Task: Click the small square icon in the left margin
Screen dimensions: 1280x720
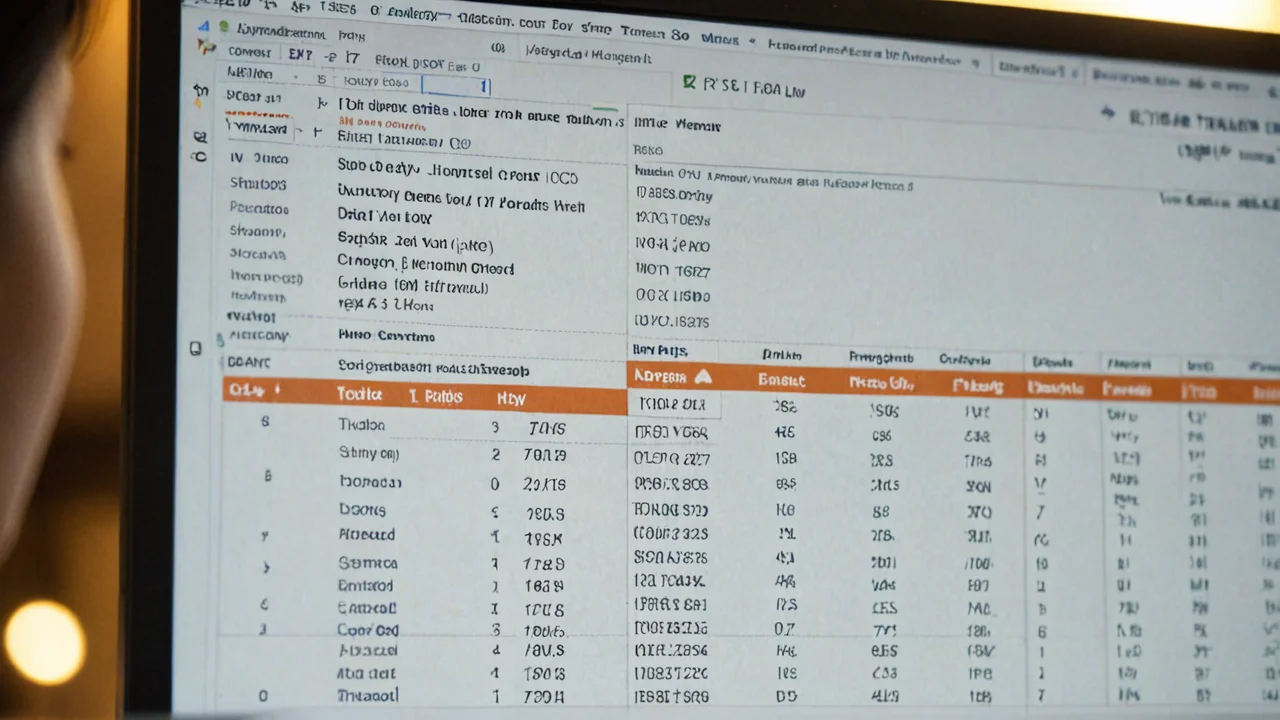Action: point(196,349)
